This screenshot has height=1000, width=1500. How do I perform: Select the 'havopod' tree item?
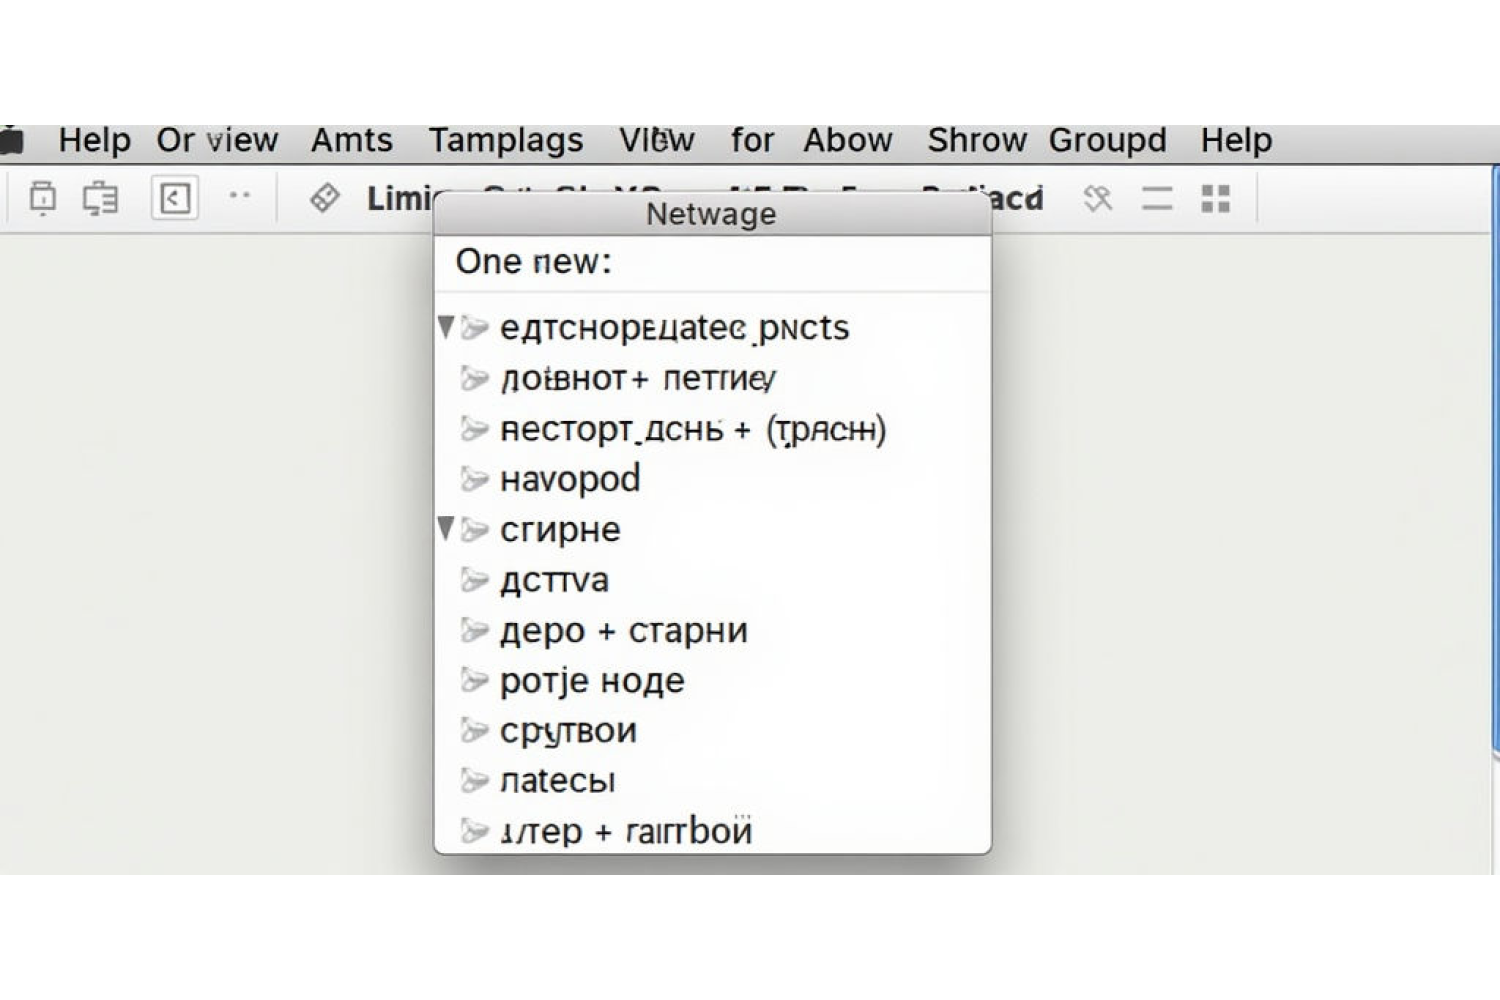point(570,479)
